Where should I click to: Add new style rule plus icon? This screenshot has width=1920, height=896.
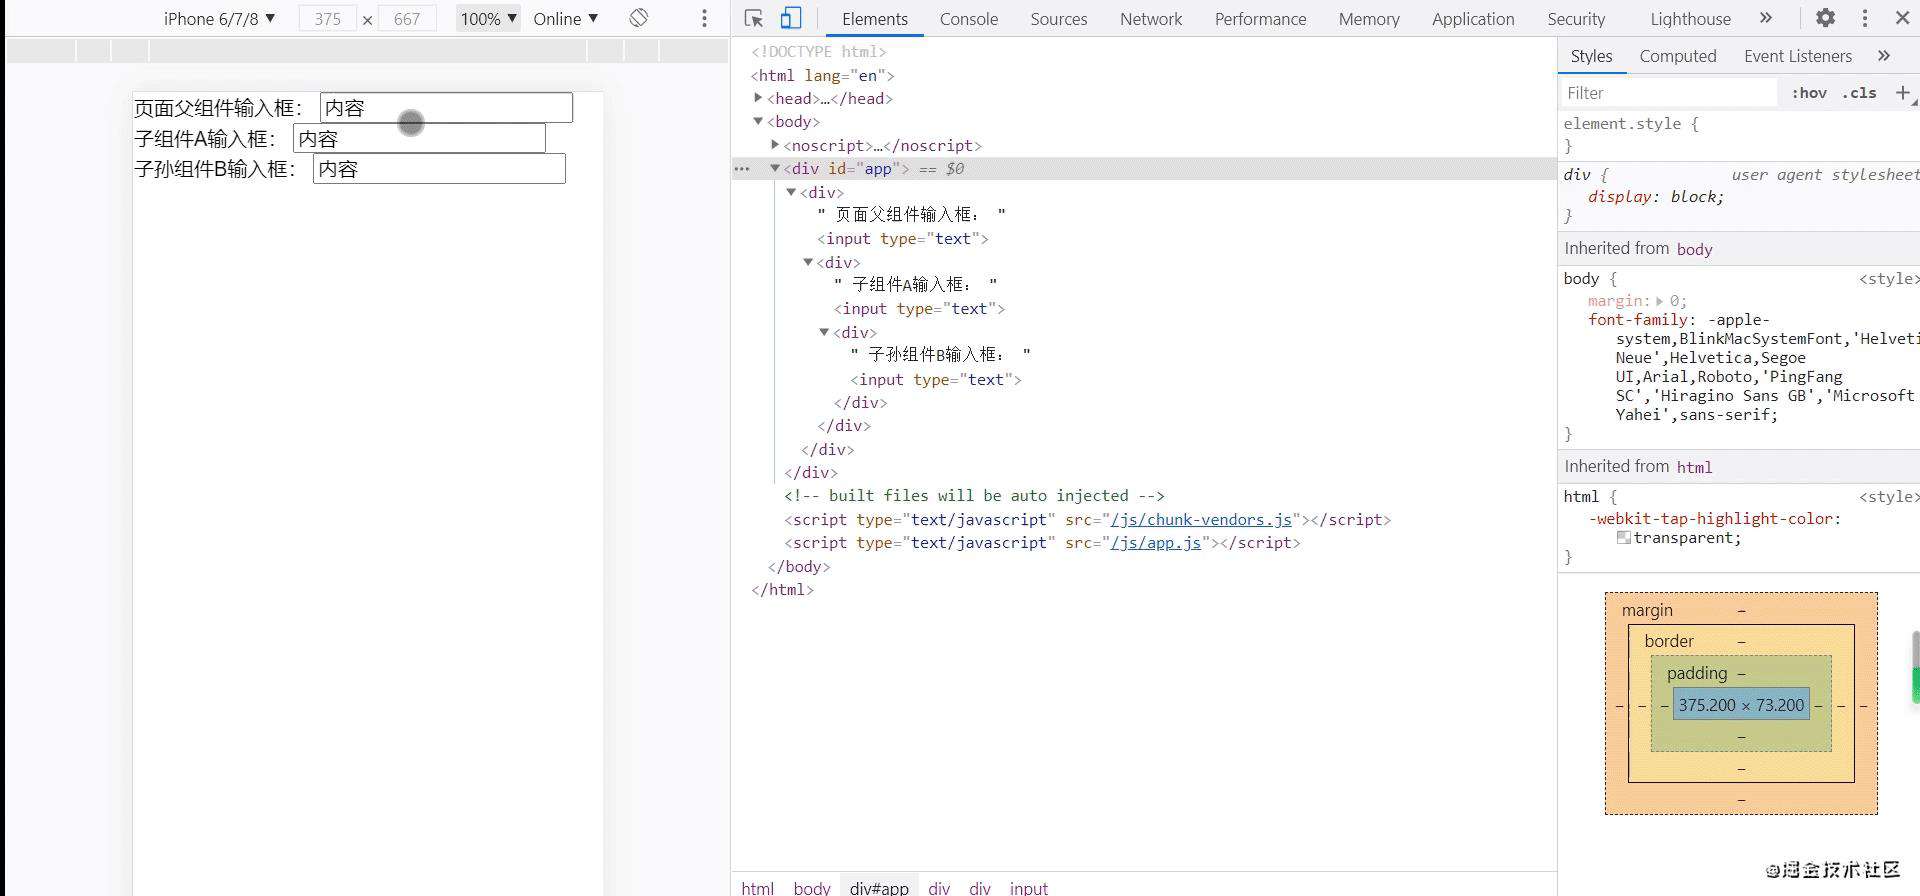click(1902, 92)
